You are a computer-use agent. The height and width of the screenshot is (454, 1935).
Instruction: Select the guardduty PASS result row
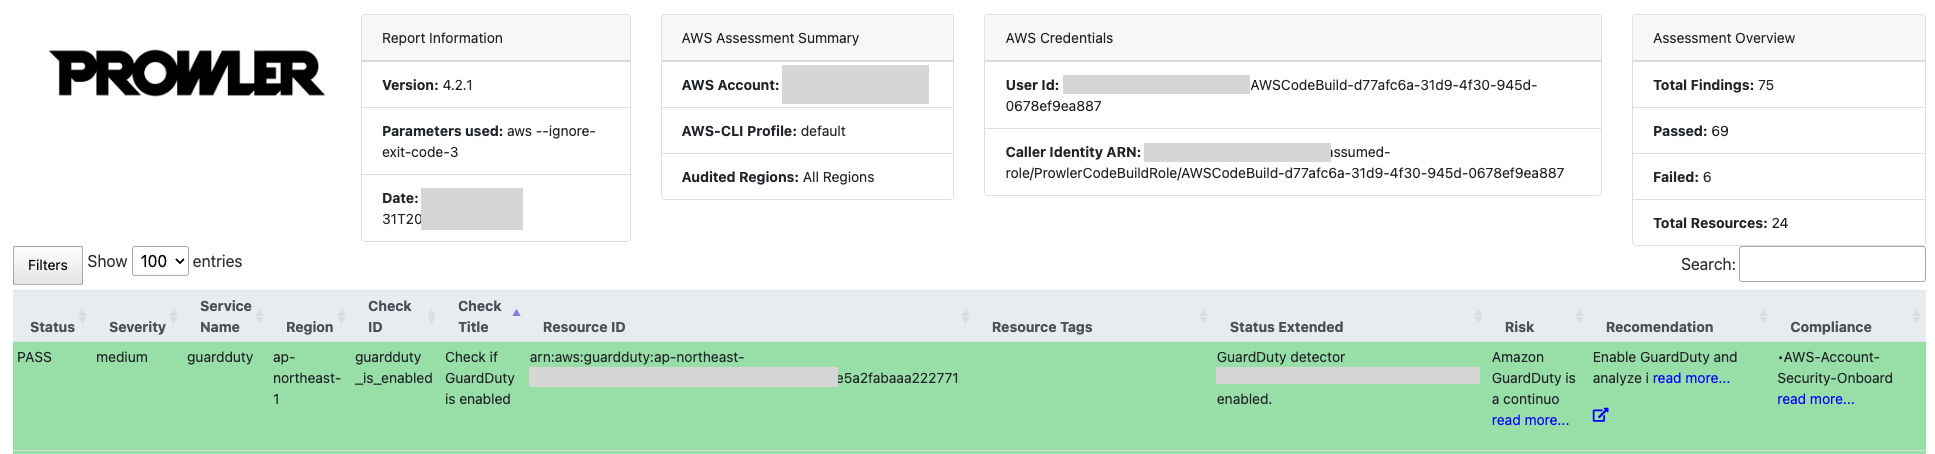(x=969, y=396)
